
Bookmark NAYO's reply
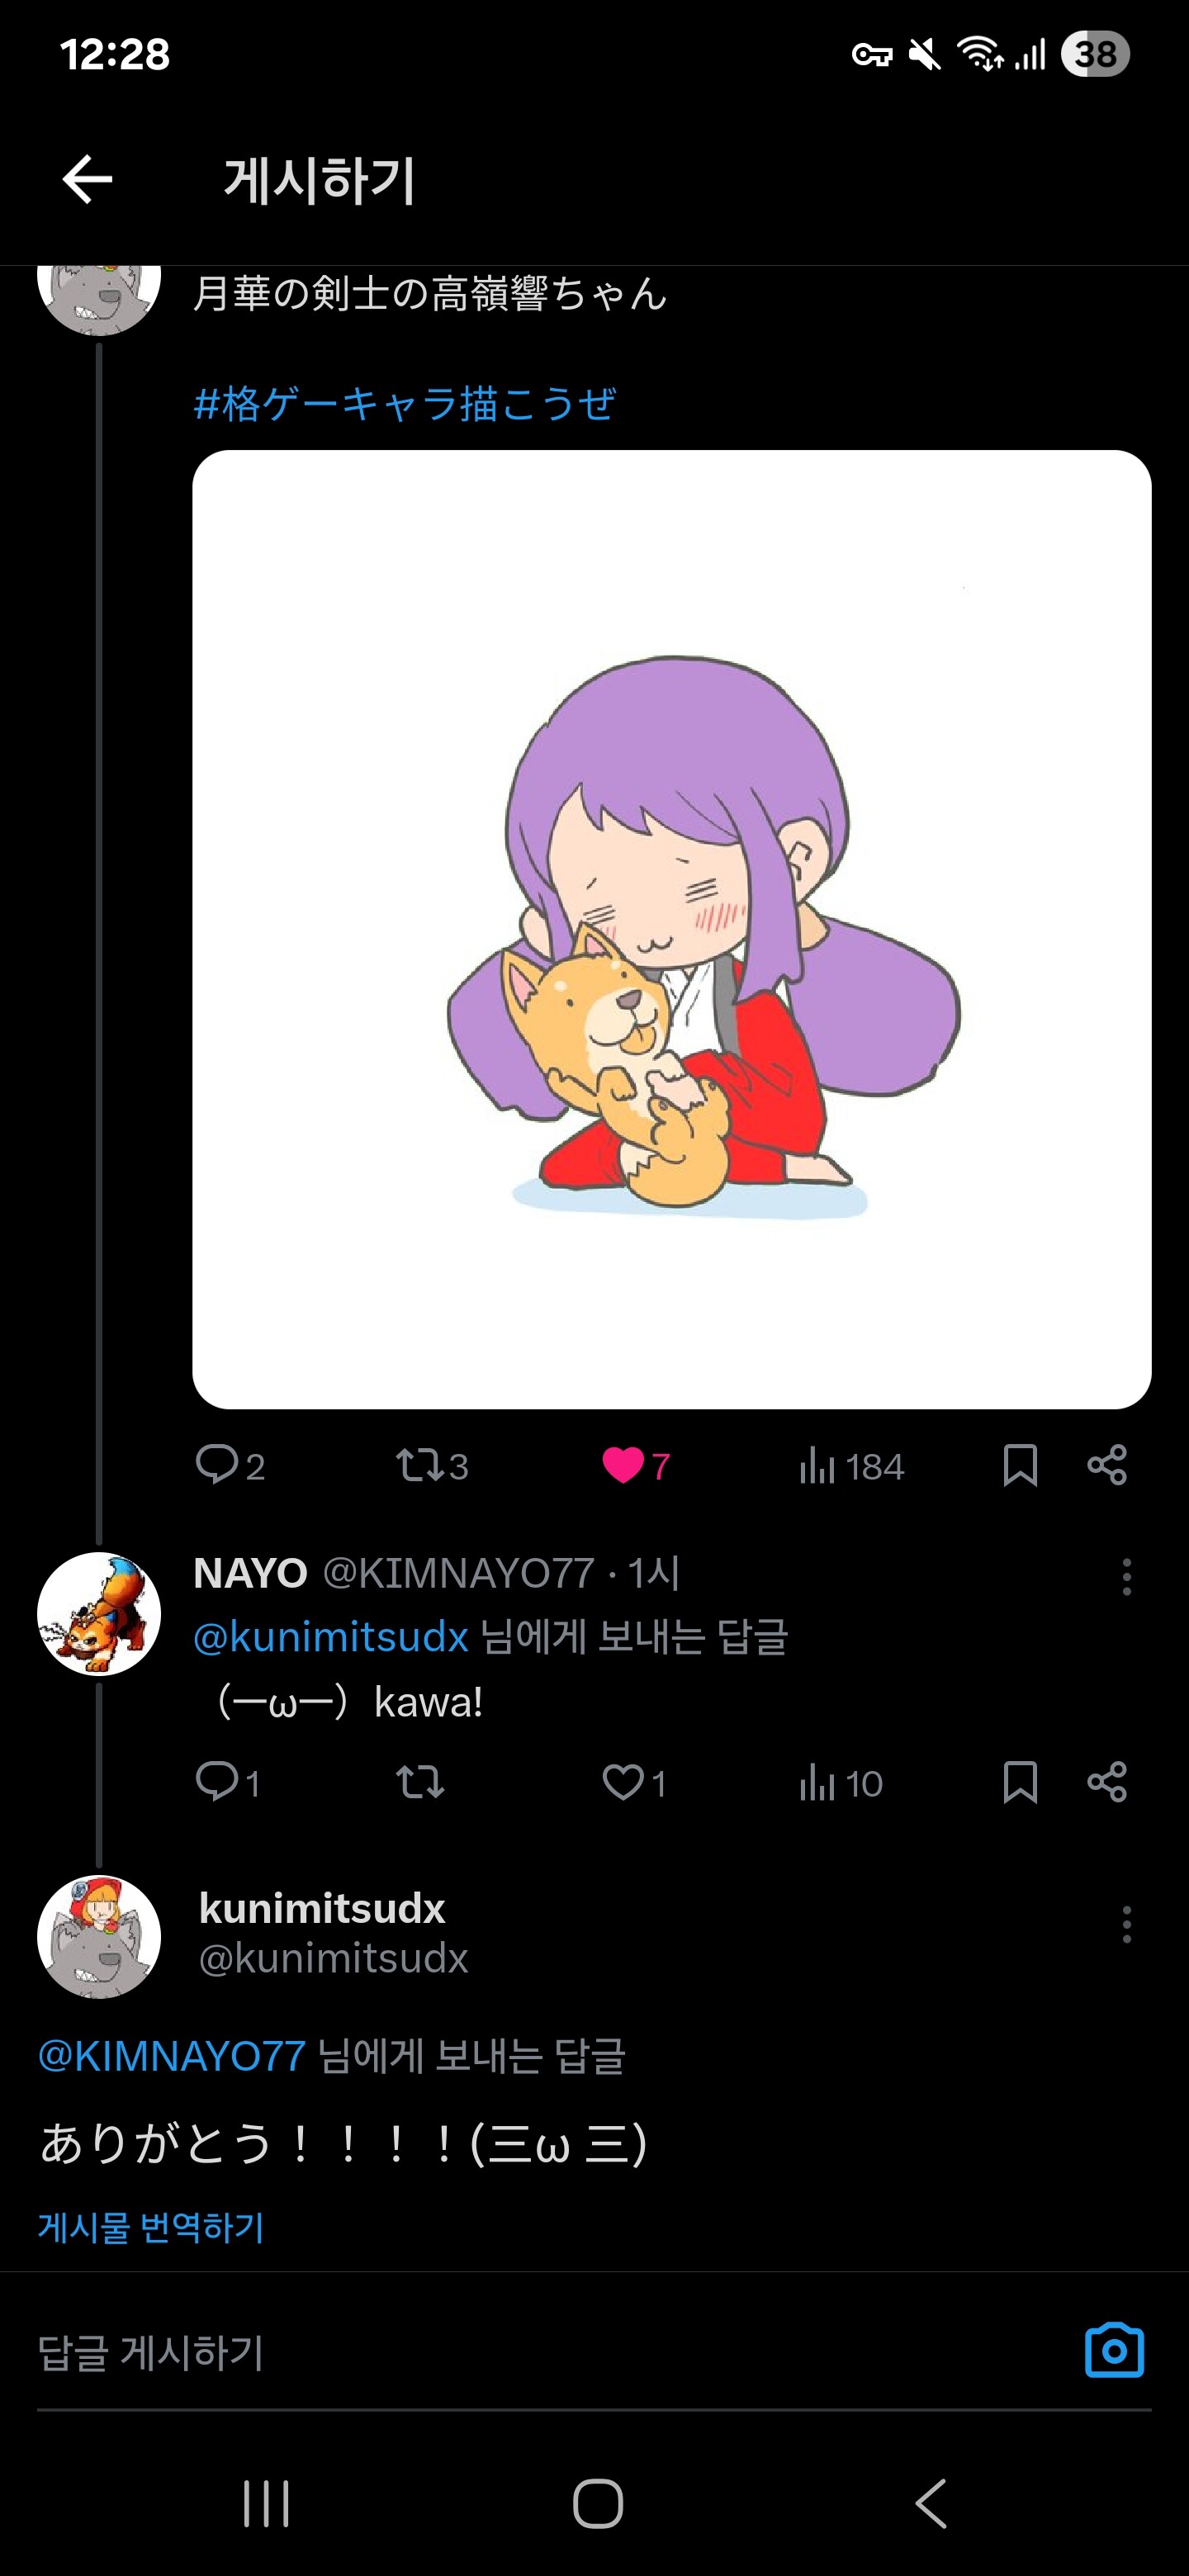(x=1019, y=1782)
